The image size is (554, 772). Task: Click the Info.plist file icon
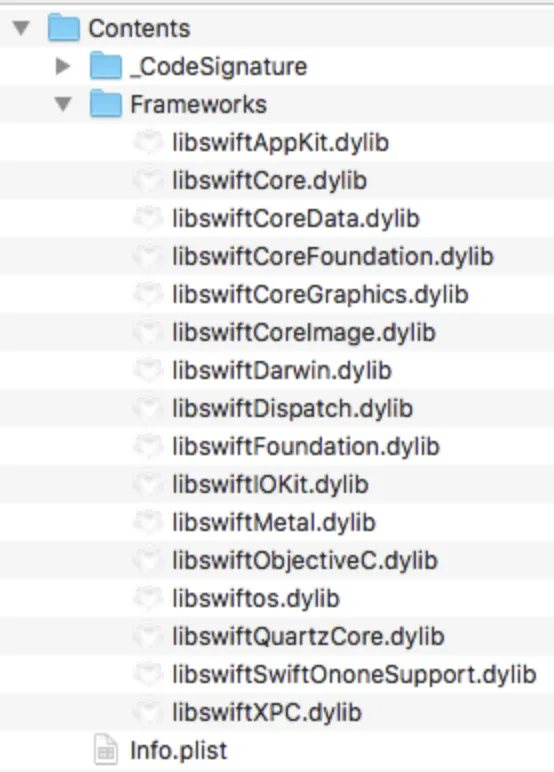pyautogui.click(x=105, y=750)
